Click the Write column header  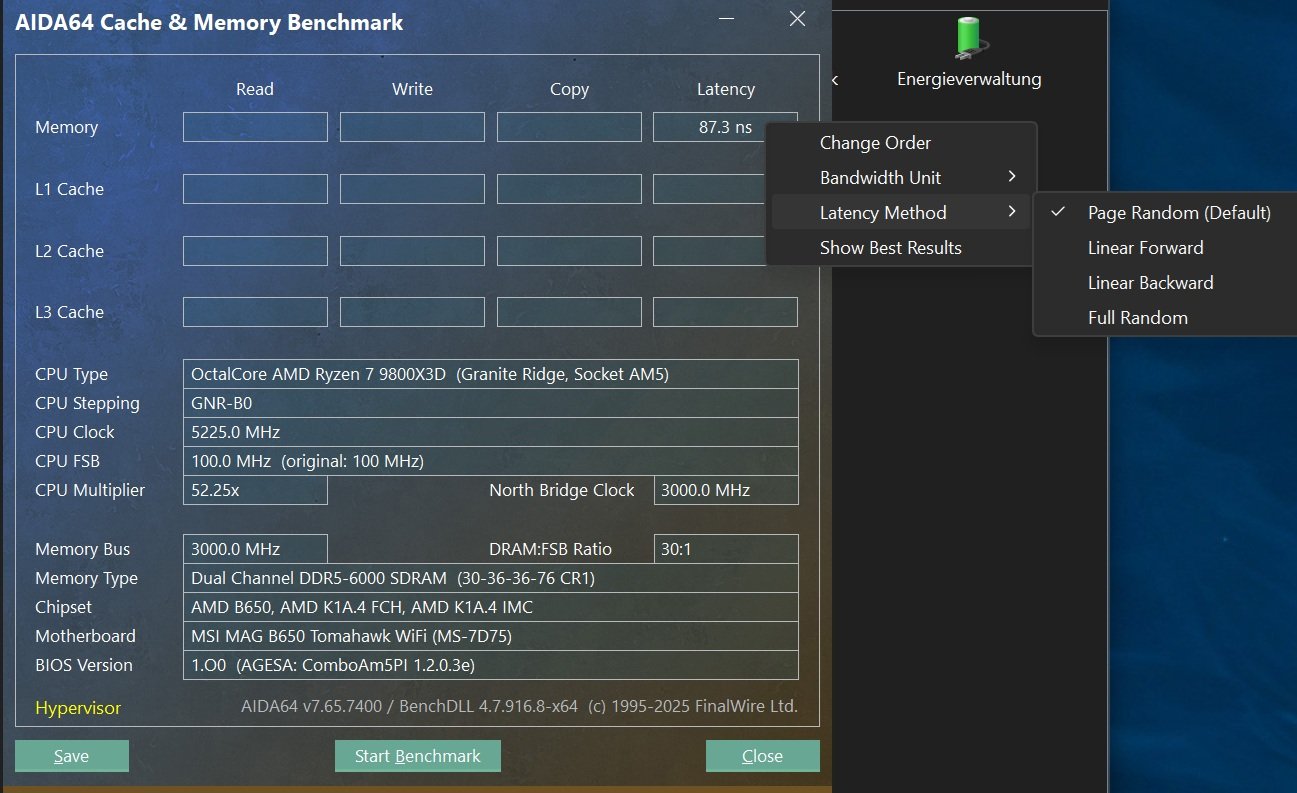coord(412,89)
